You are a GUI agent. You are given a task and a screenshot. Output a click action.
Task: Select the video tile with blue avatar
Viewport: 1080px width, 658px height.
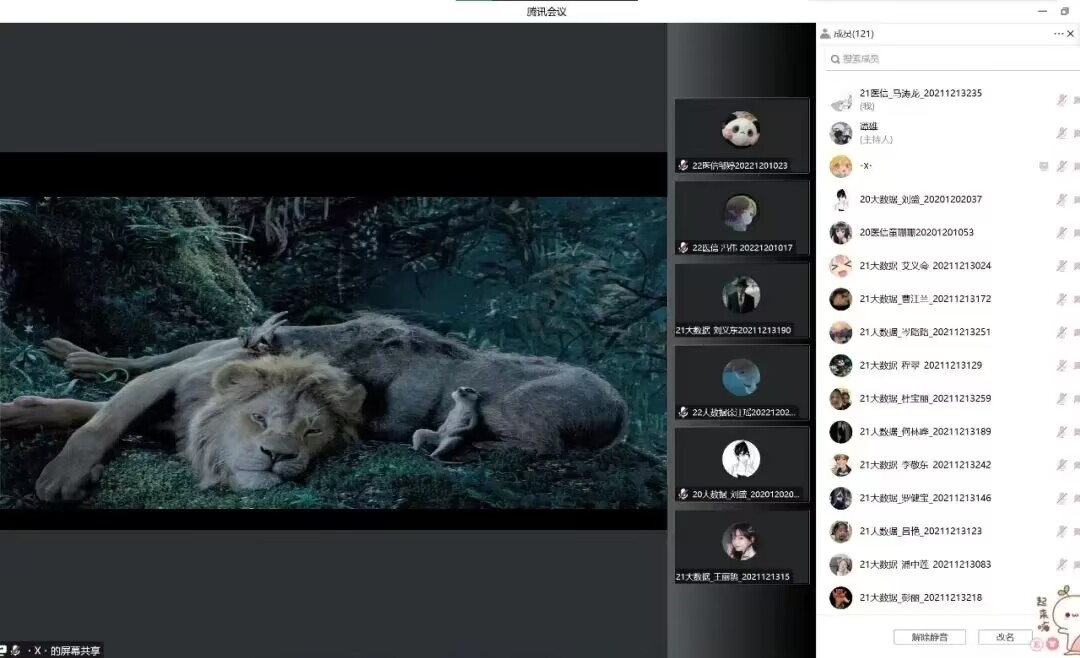point(742,382)
